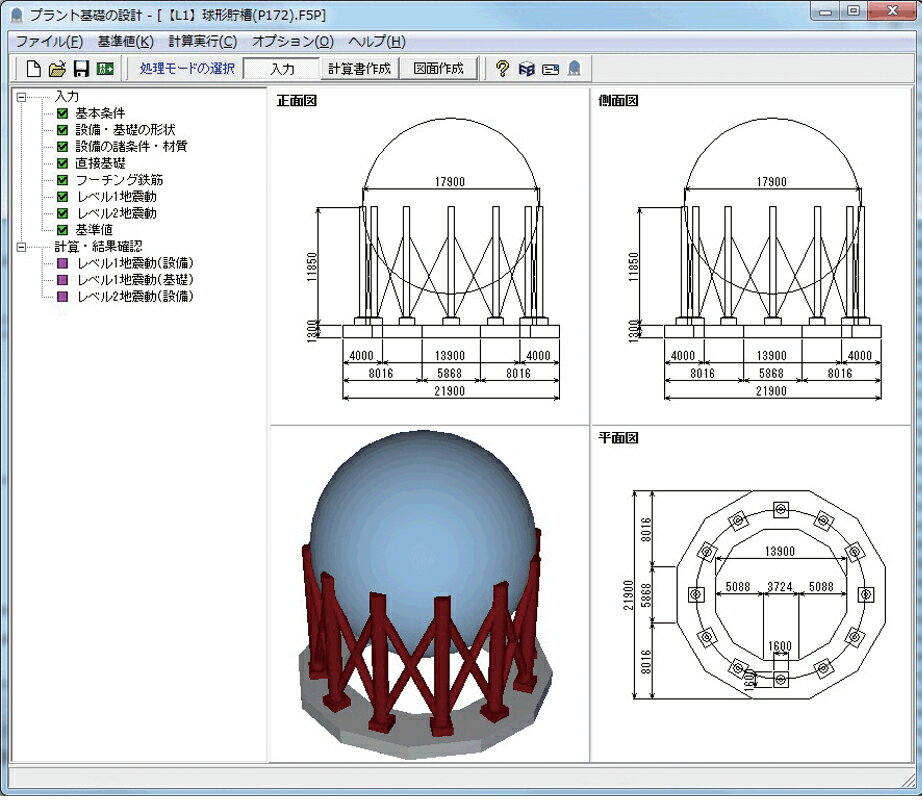Click purple marker for レベル1地震動(設備)

62,263
